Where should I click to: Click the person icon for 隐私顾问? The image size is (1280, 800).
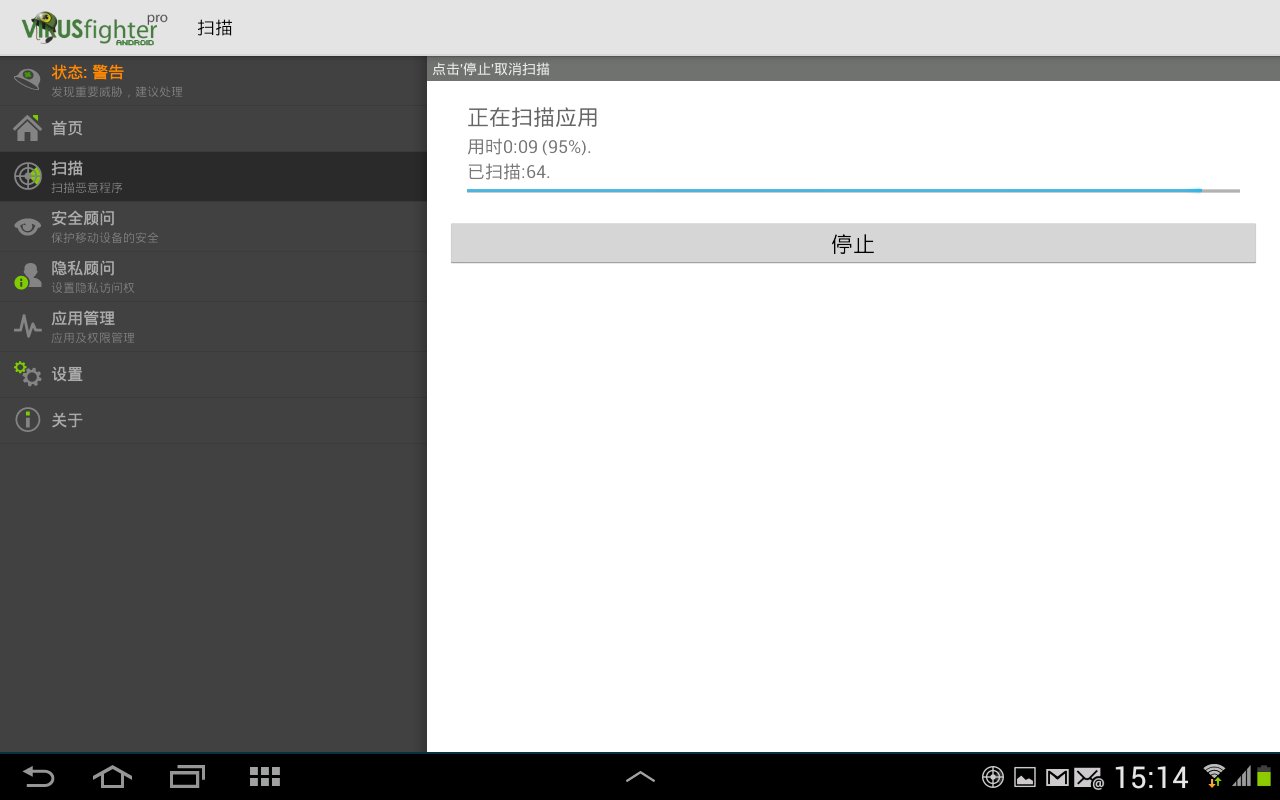(27, 277)
